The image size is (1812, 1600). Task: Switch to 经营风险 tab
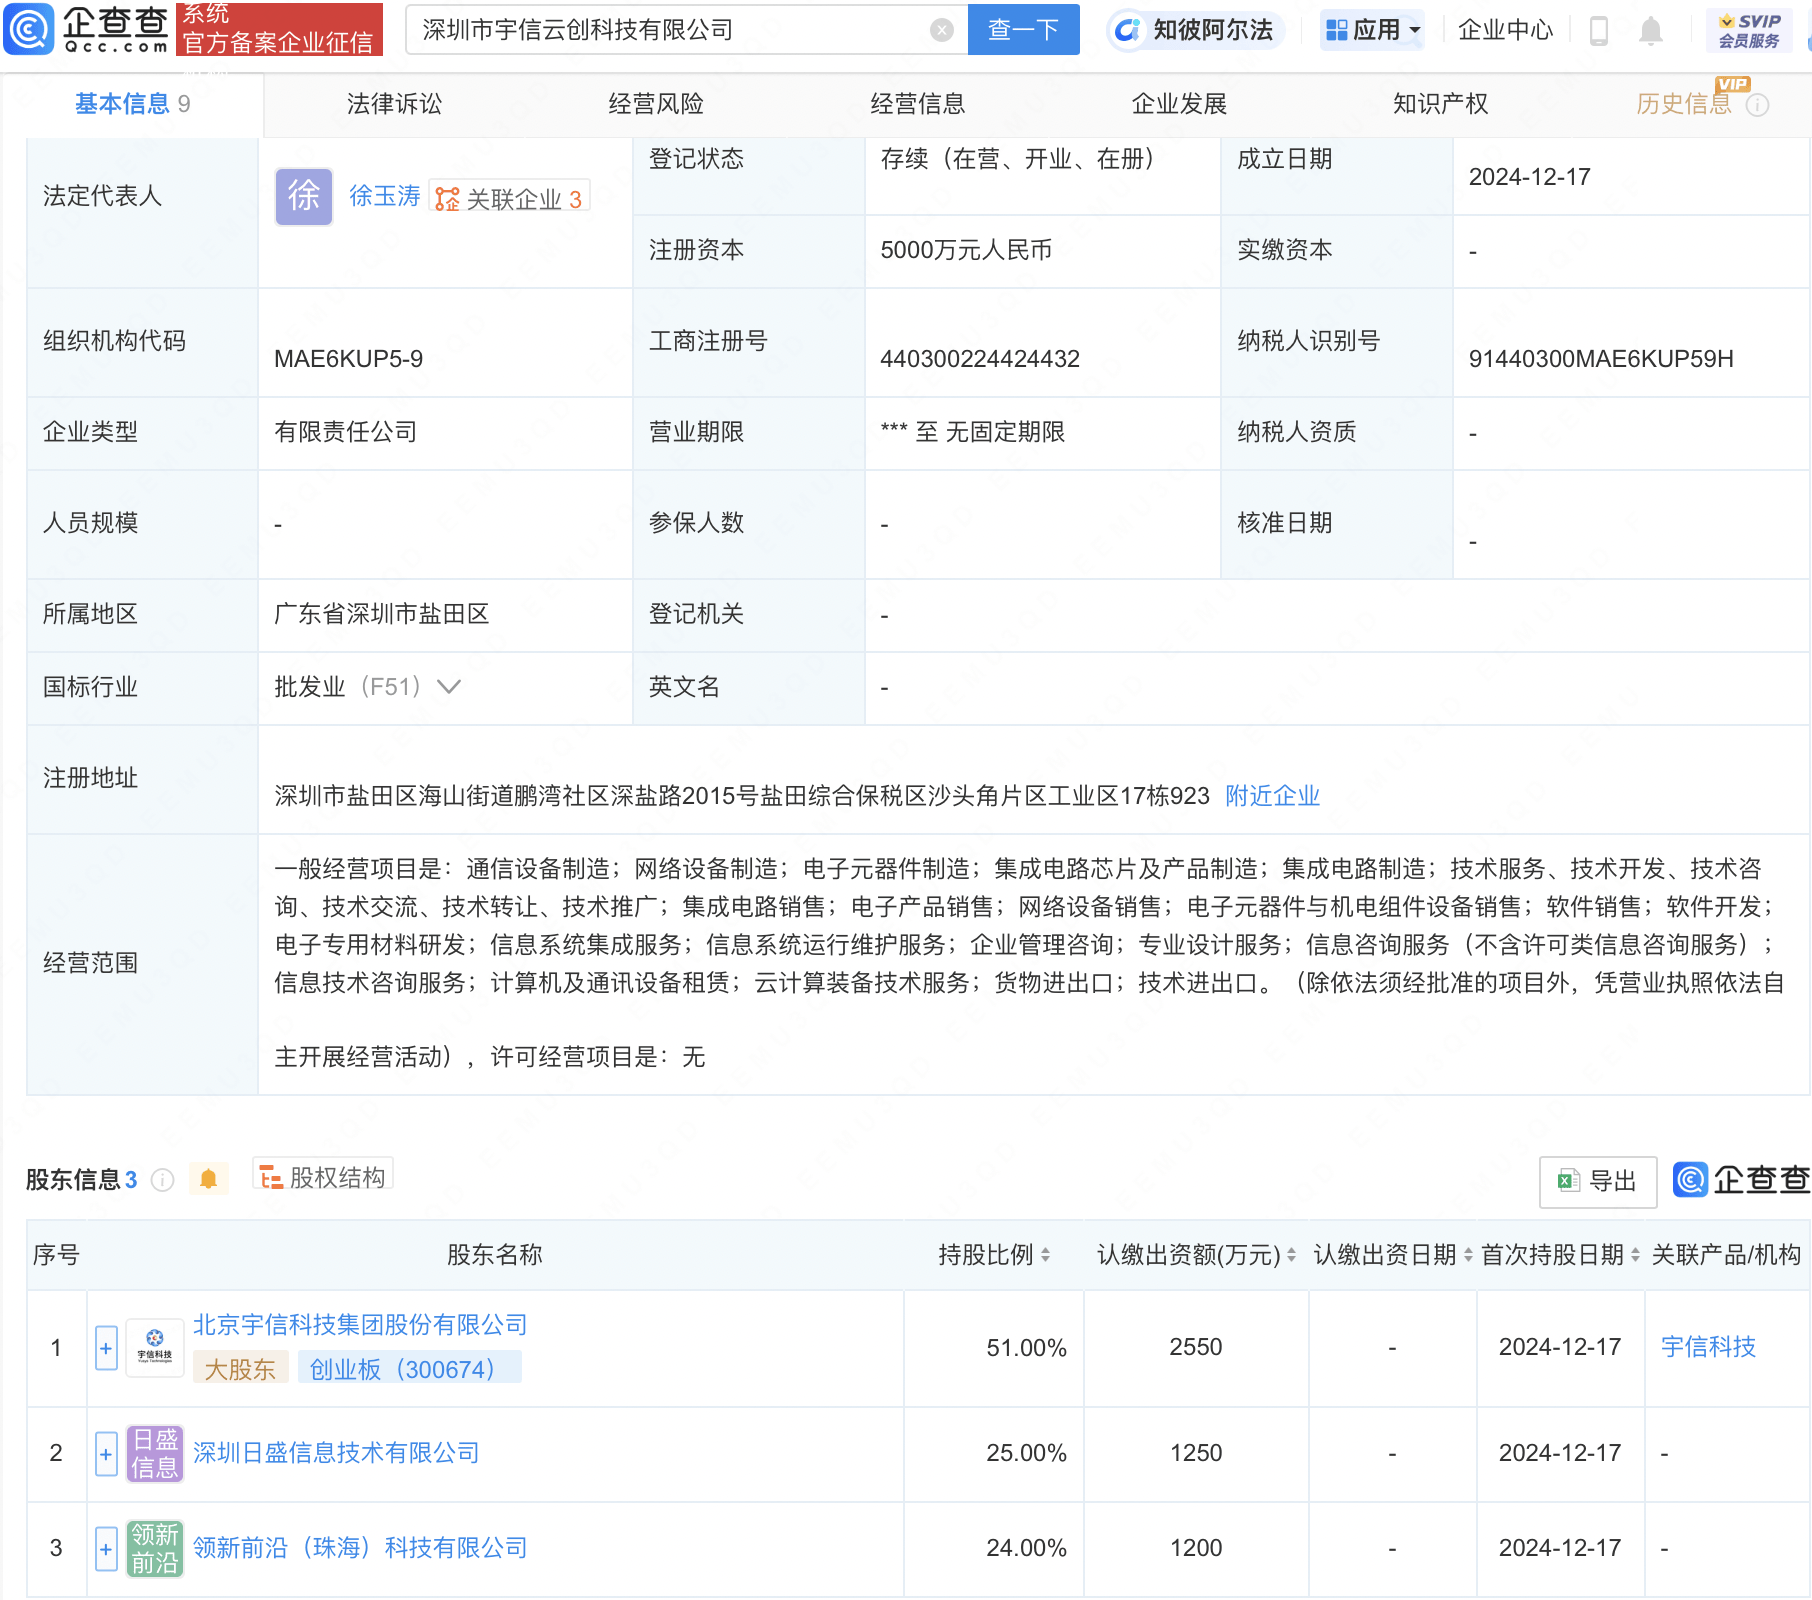[x=656, y=104]
